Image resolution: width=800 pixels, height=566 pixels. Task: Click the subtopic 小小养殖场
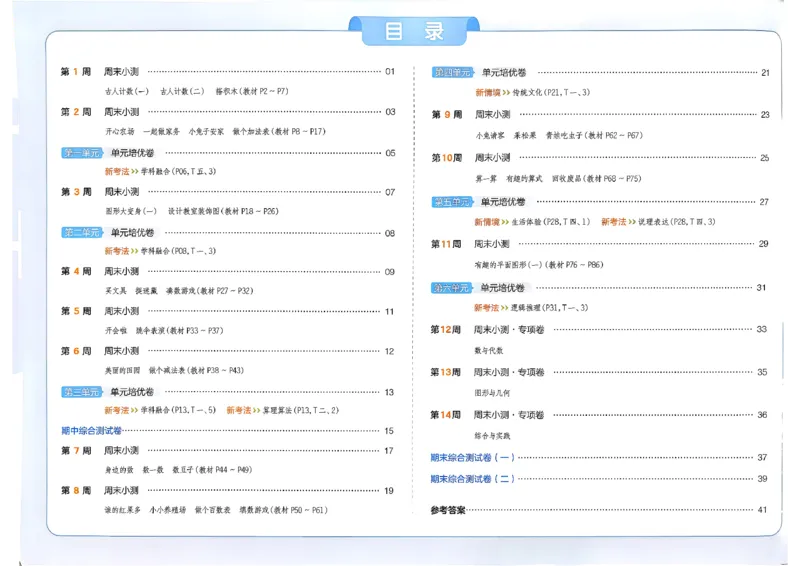pos(167,510)
